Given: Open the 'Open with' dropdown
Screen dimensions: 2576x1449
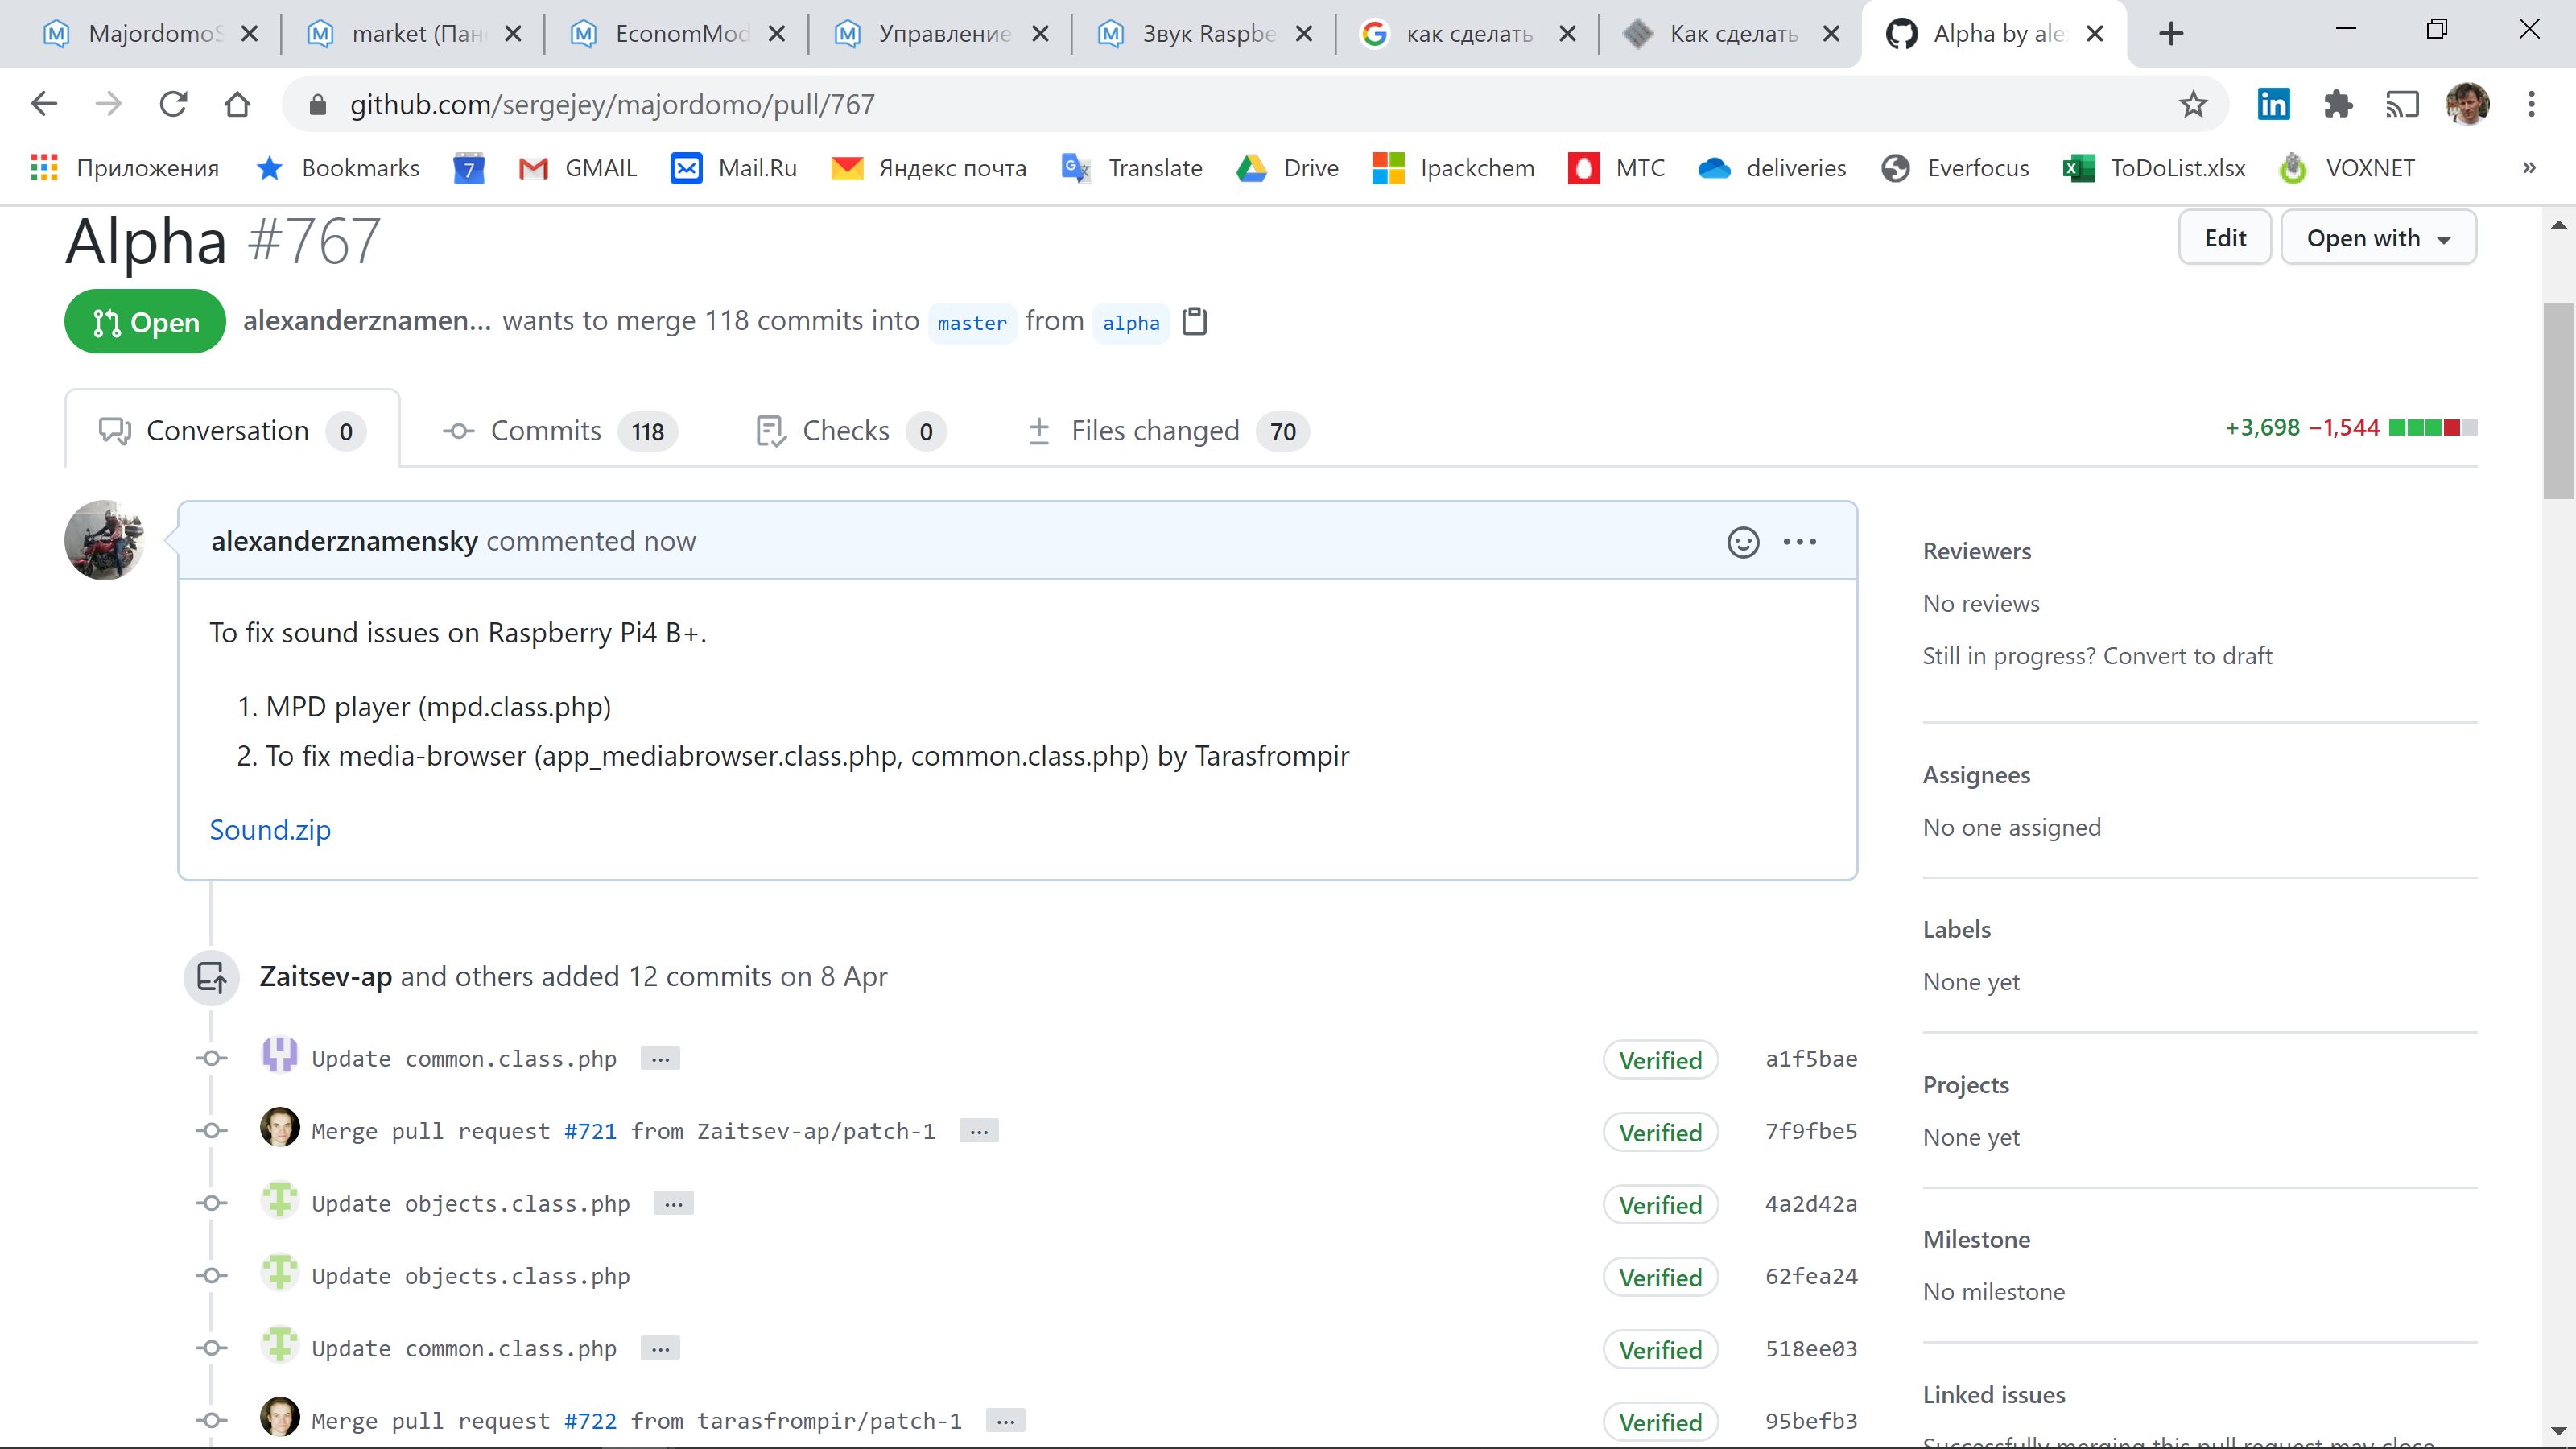Looking at the screenshot, I should pos(2379,237).
